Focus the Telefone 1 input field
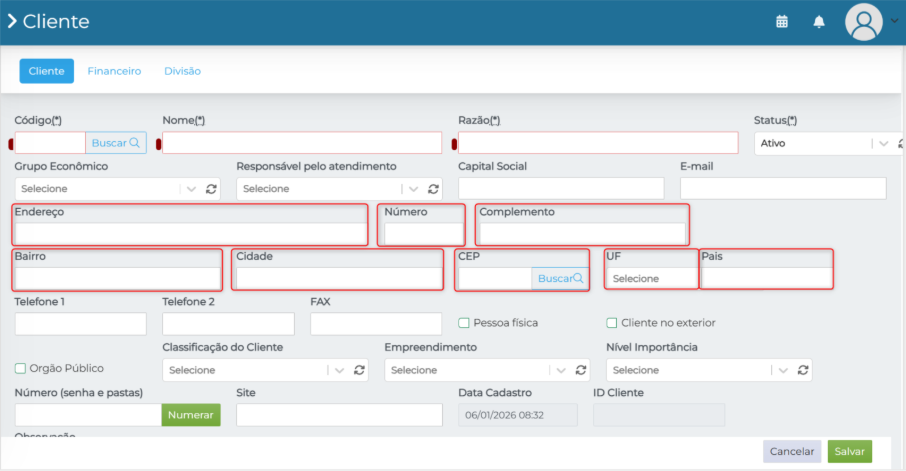 (x=80, y=324)
